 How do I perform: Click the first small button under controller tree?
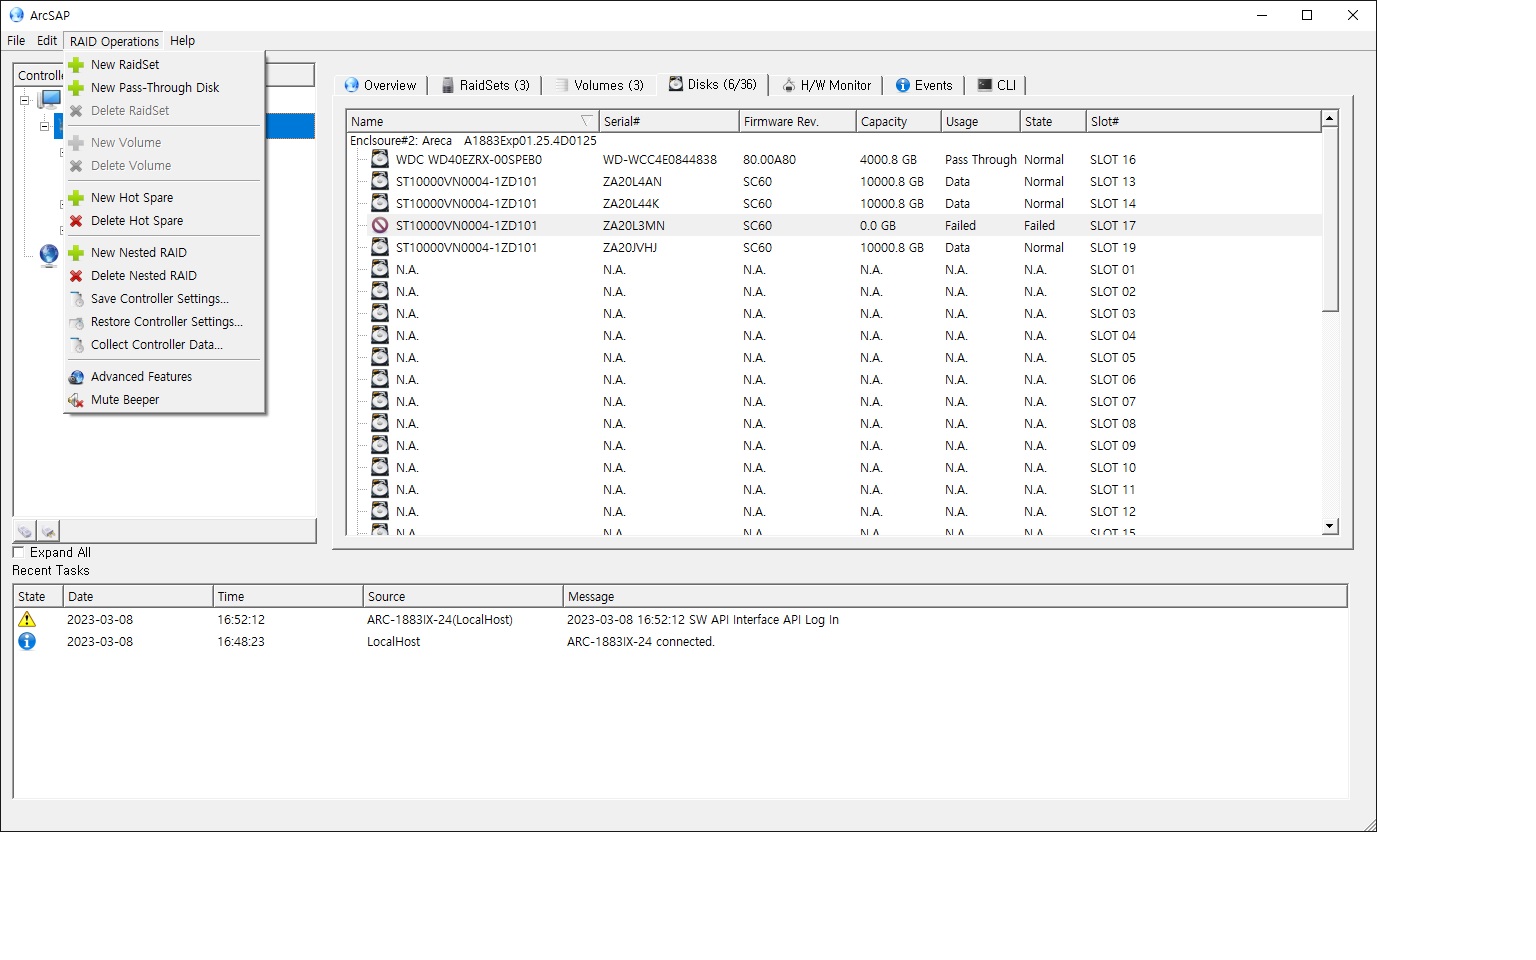pyautogui.click(x=25, y=531)
